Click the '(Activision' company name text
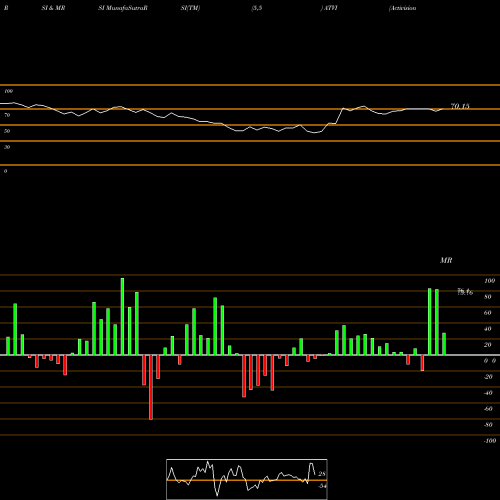The height and width of the screenshot is (500, 500). point(402,8)
